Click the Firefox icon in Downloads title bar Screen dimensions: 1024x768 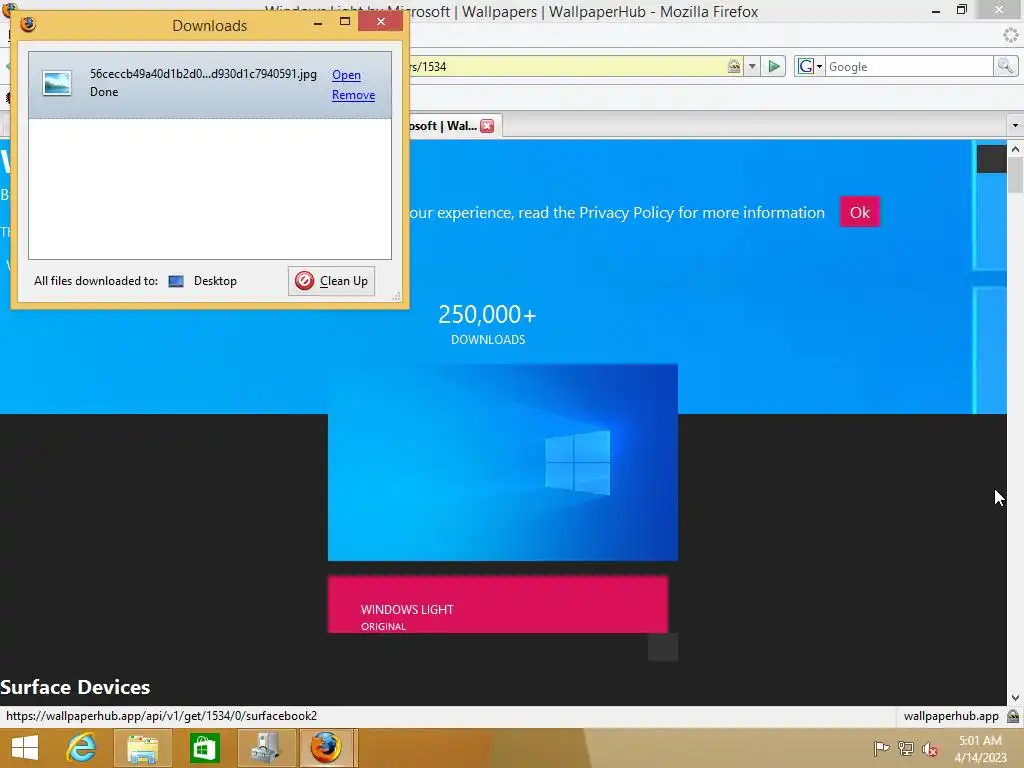click(28, 25)
